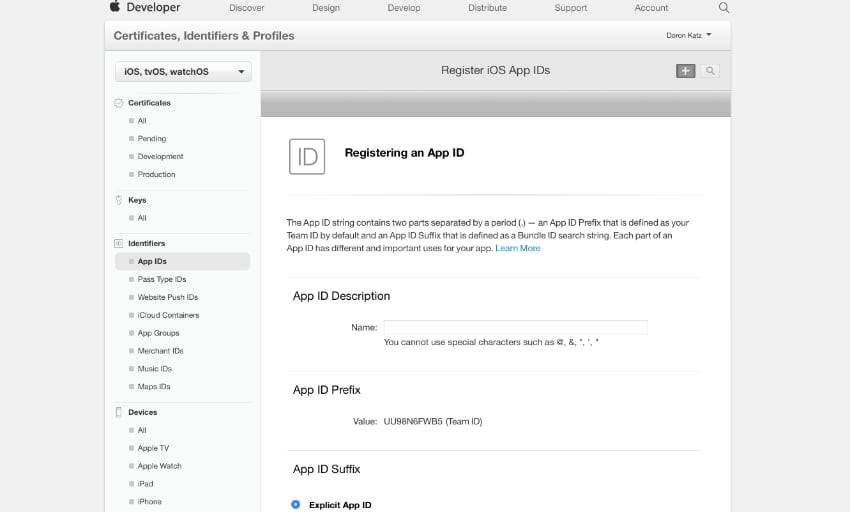Click the ID badge icon
The height and width of the screenshot is (512, 850).
point(307,156)
